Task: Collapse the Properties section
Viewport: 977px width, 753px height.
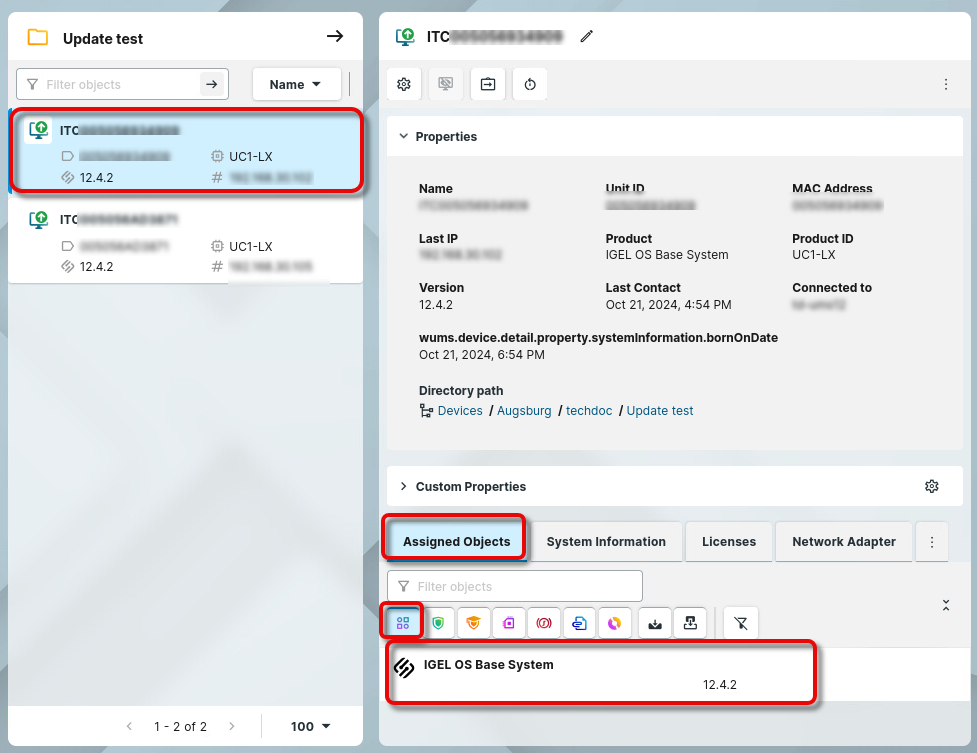Action: pos(404,137)
